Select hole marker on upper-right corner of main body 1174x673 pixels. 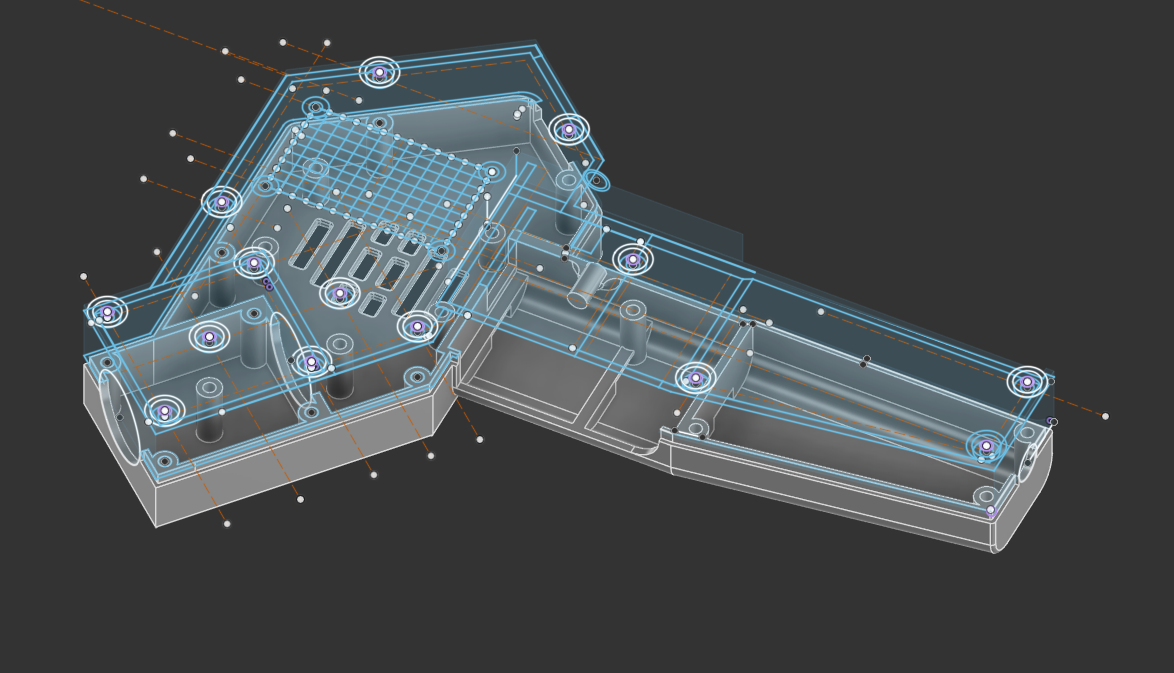point(569,129)
